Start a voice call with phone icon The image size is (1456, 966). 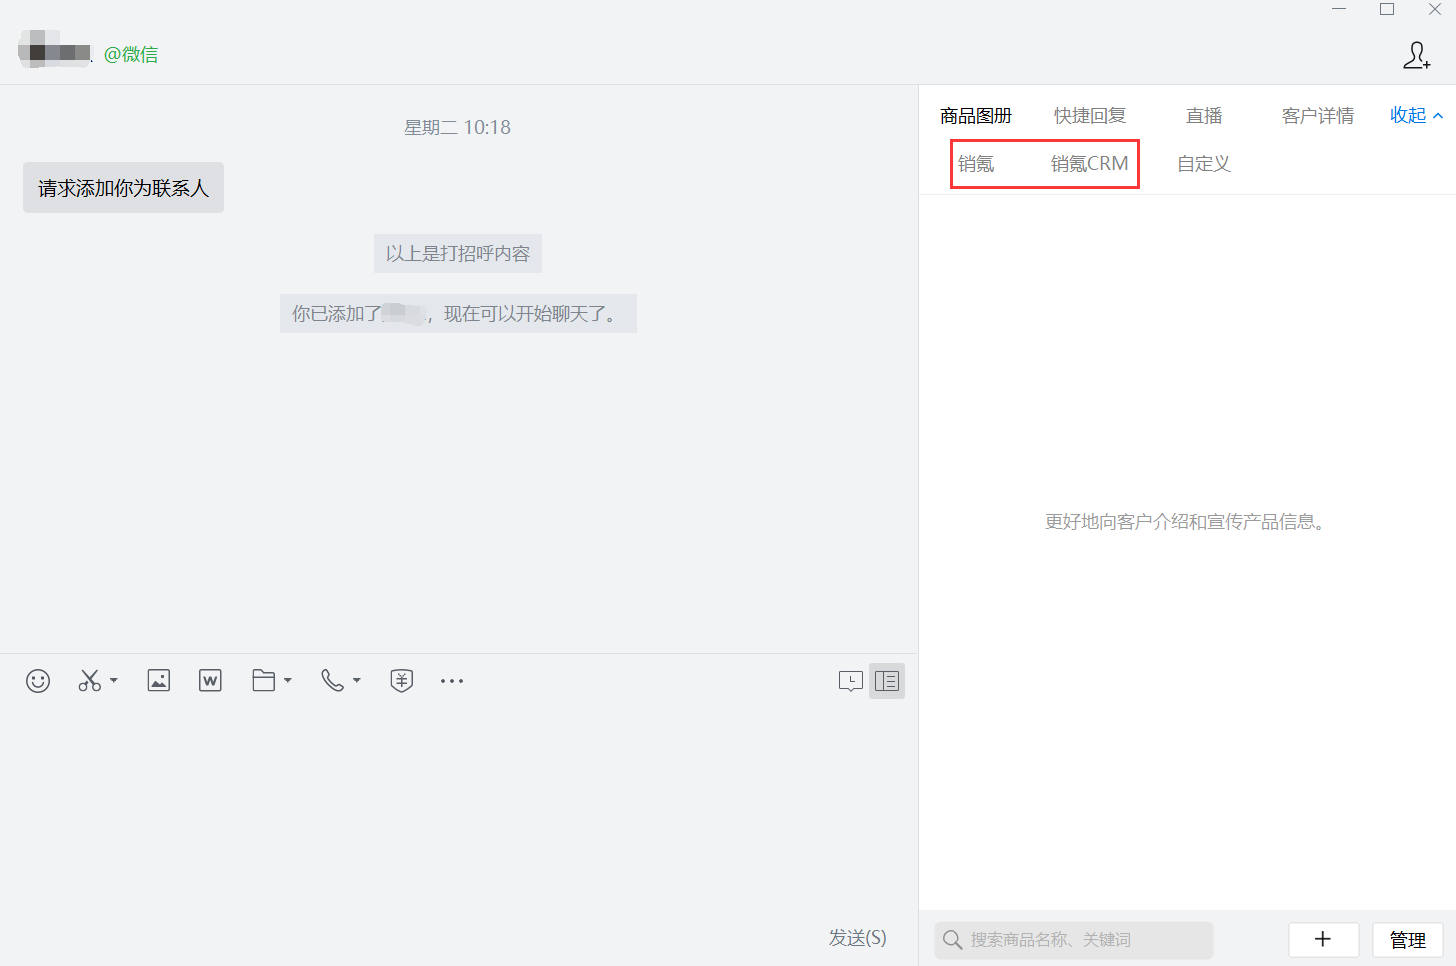coord(332,681)
